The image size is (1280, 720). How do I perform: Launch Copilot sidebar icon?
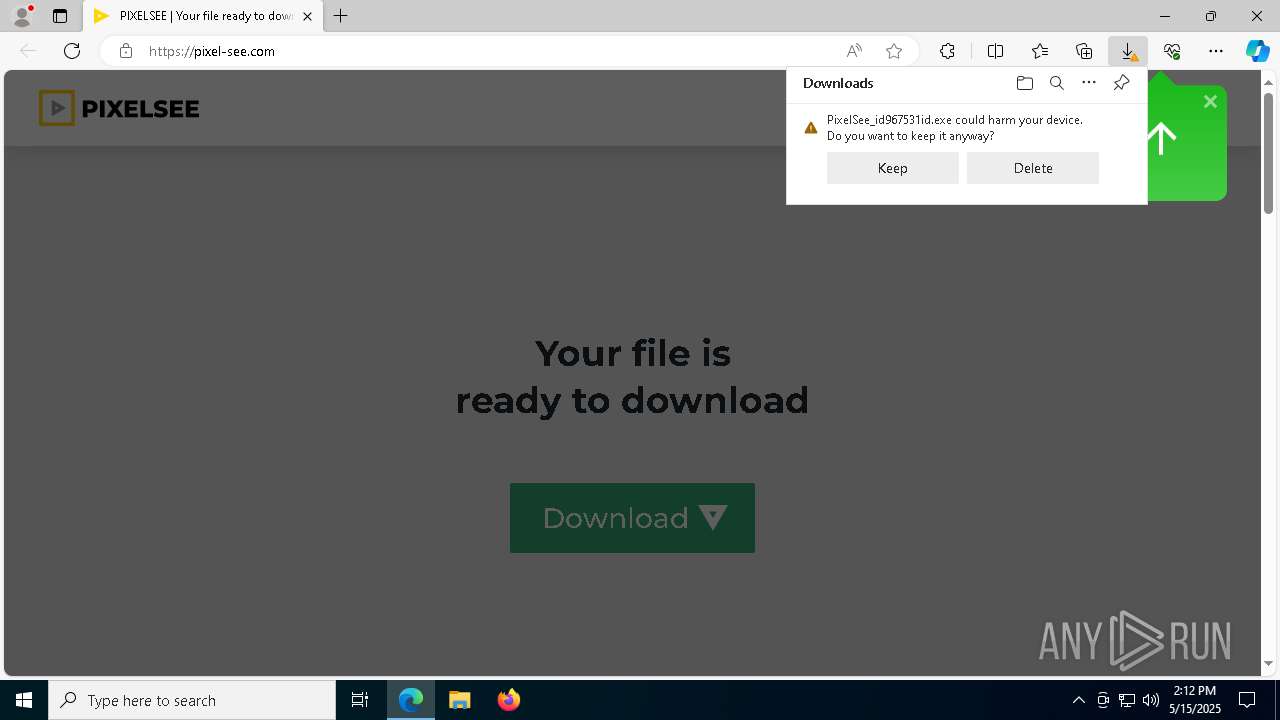(x=1257, y=51)
